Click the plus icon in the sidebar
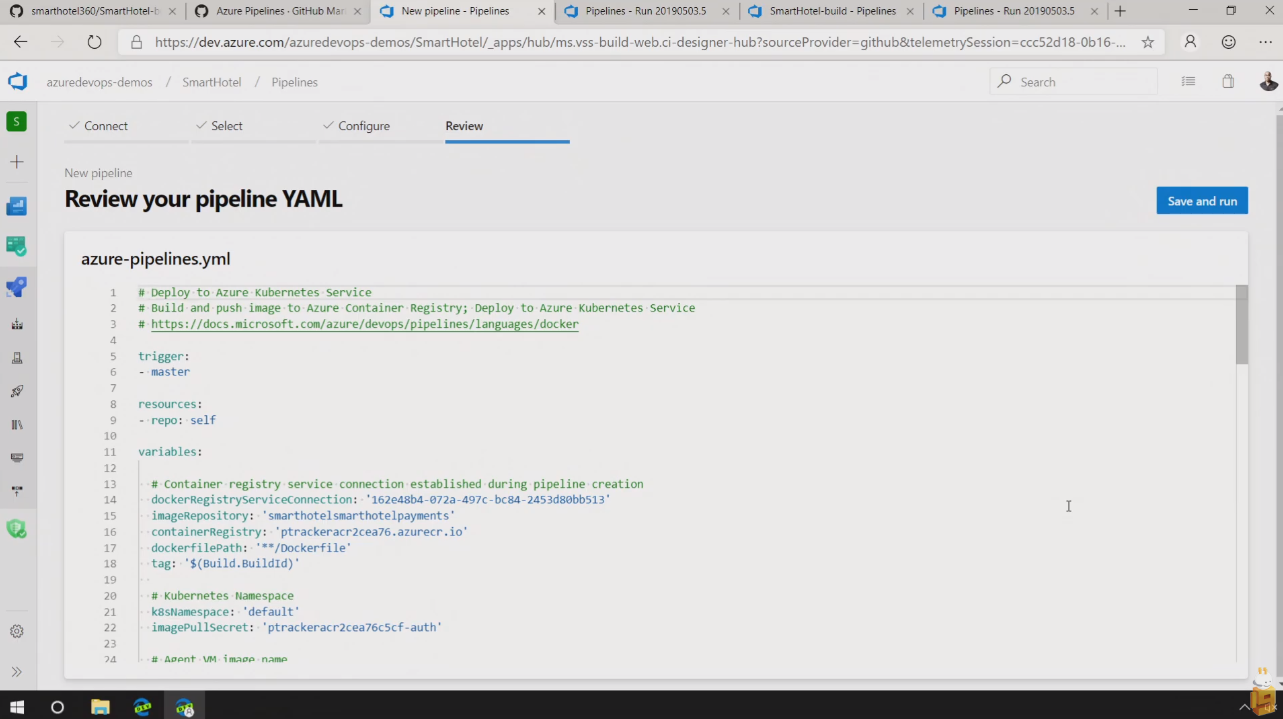1283x719 pixels. point(16,162)
